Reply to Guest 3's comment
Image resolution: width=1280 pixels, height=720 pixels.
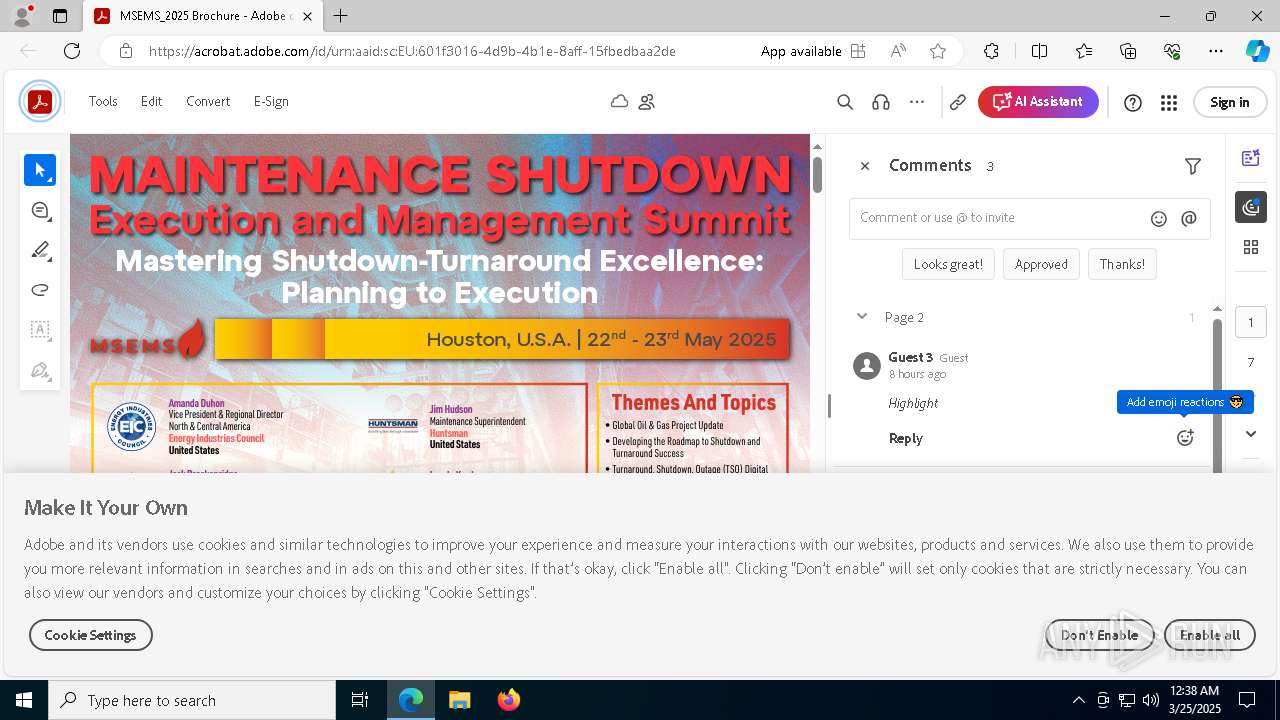(x=906, y=438)
